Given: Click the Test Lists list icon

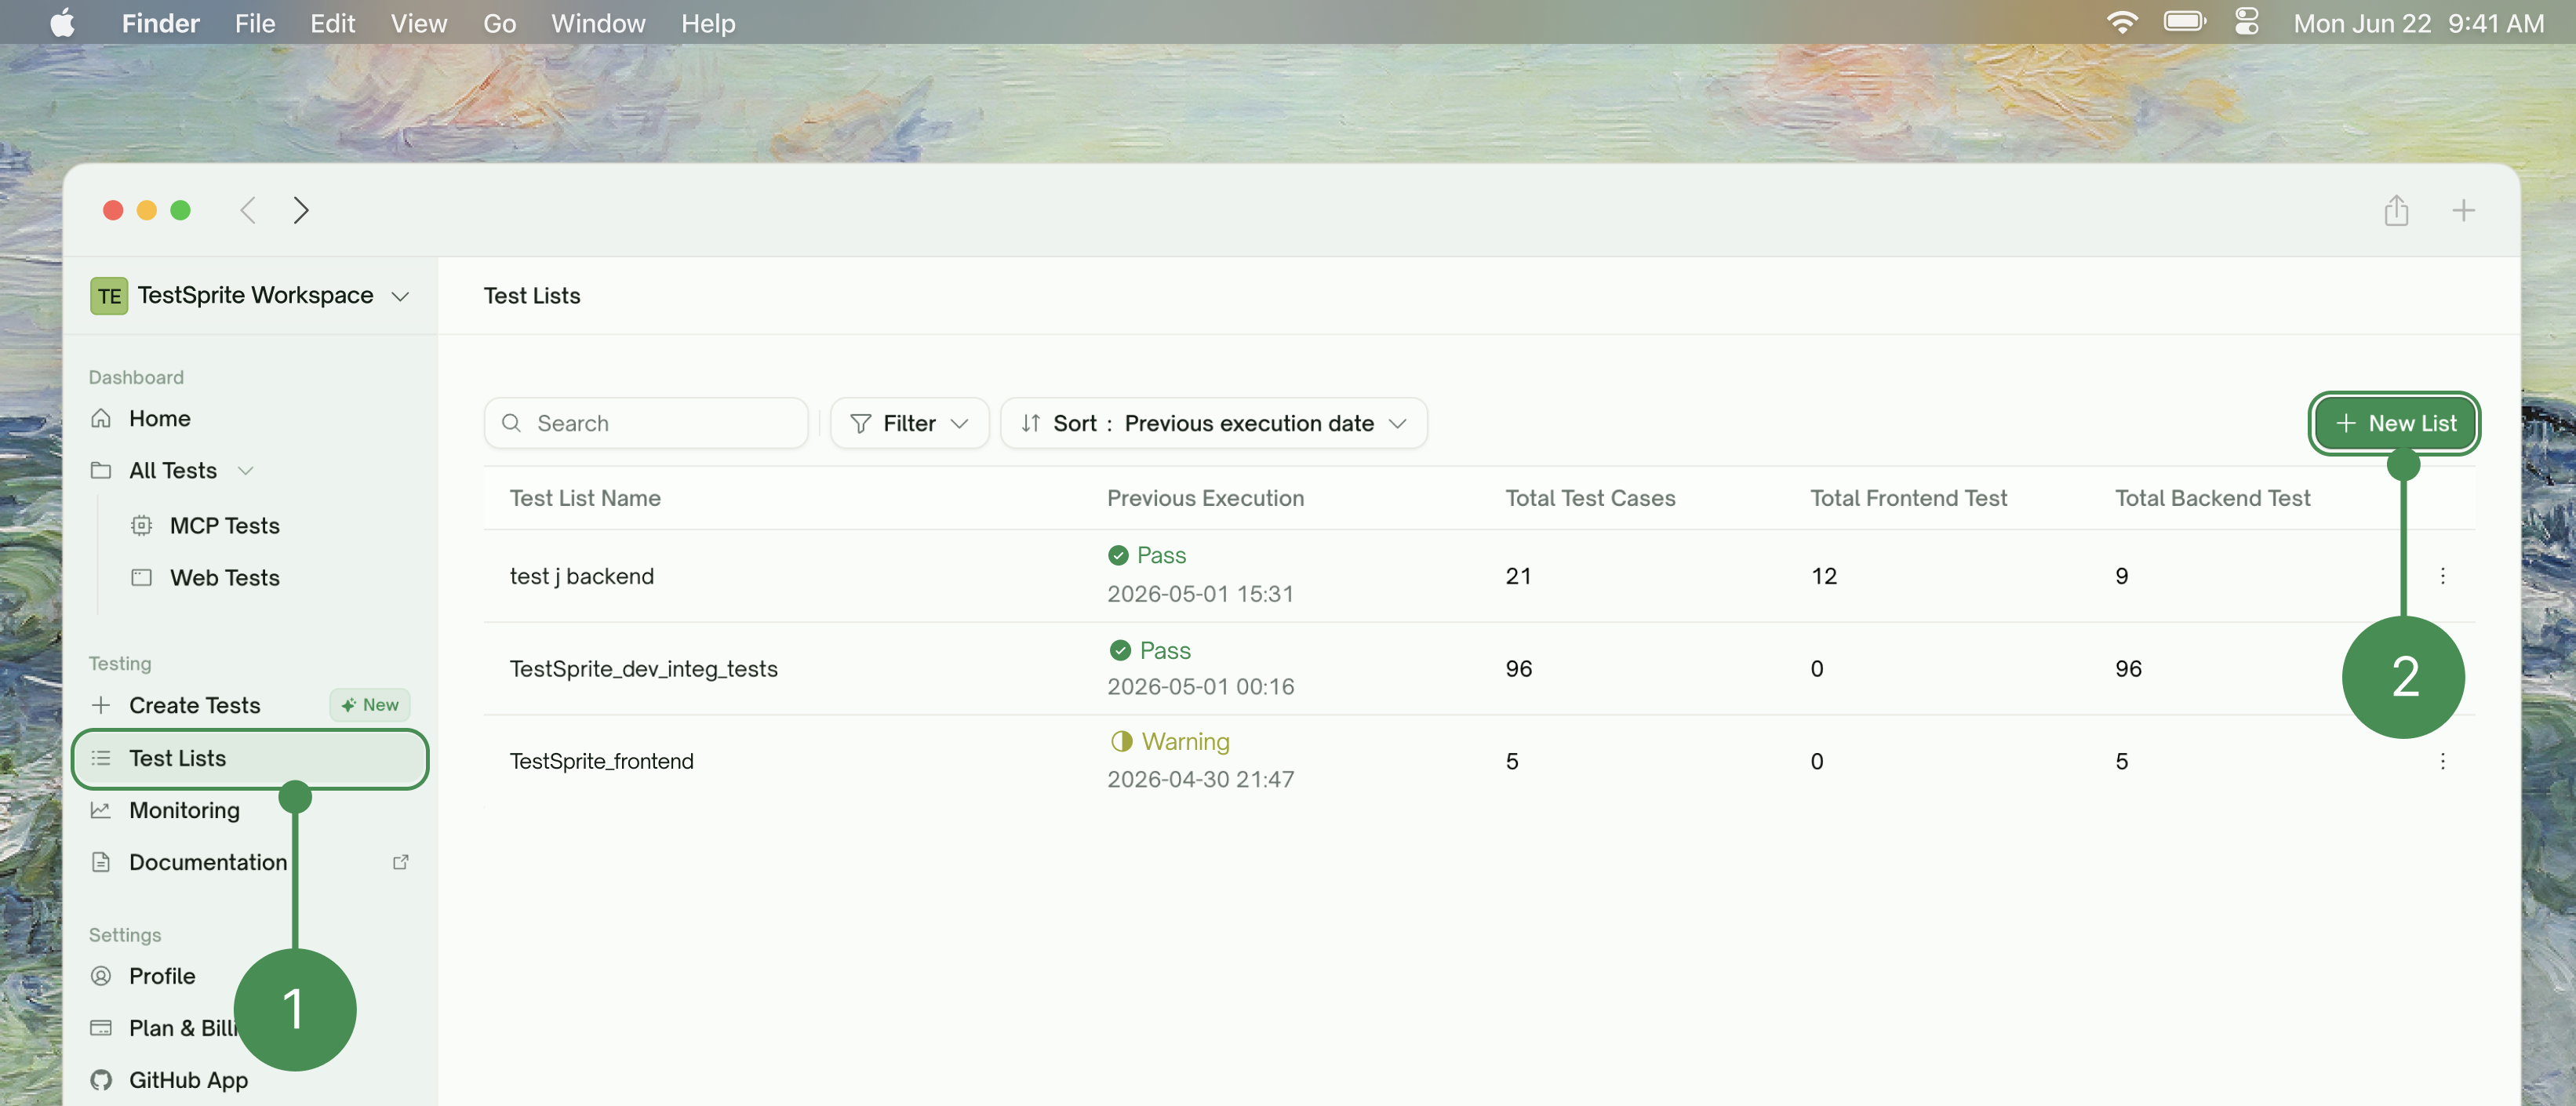Looking at the screenshot, I should tap(101, 758).
